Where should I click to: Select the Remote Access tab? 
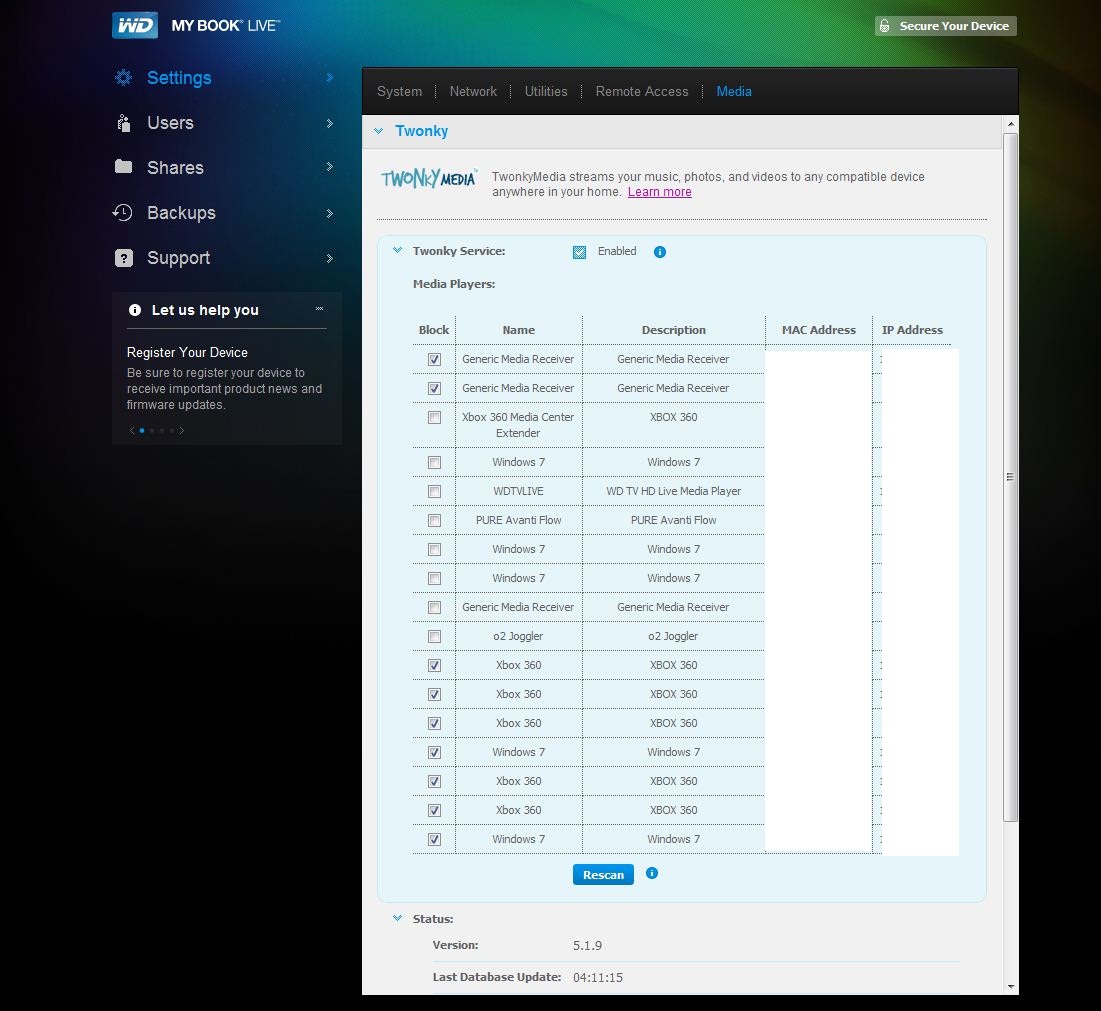(x=642, y=91)
